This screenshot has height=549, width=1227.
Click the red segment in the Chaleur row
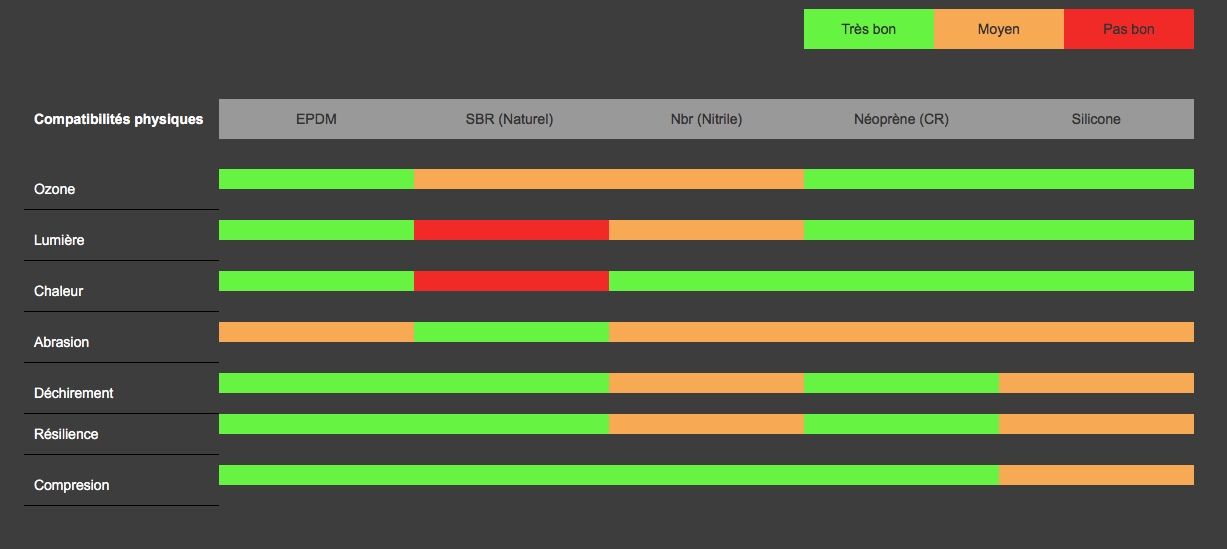tap(511, 281)
